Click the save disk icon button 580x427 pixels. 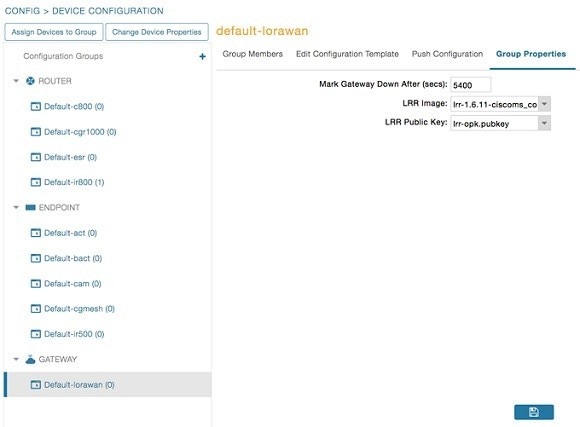[534, 412]
